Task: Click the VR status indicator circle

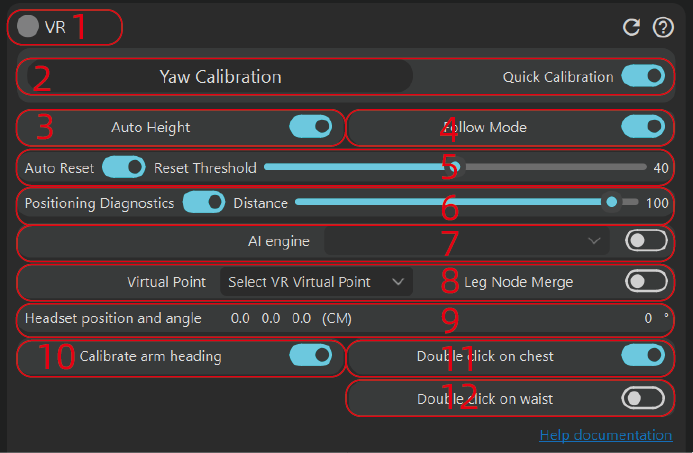Action: click(x=28, y=27)
